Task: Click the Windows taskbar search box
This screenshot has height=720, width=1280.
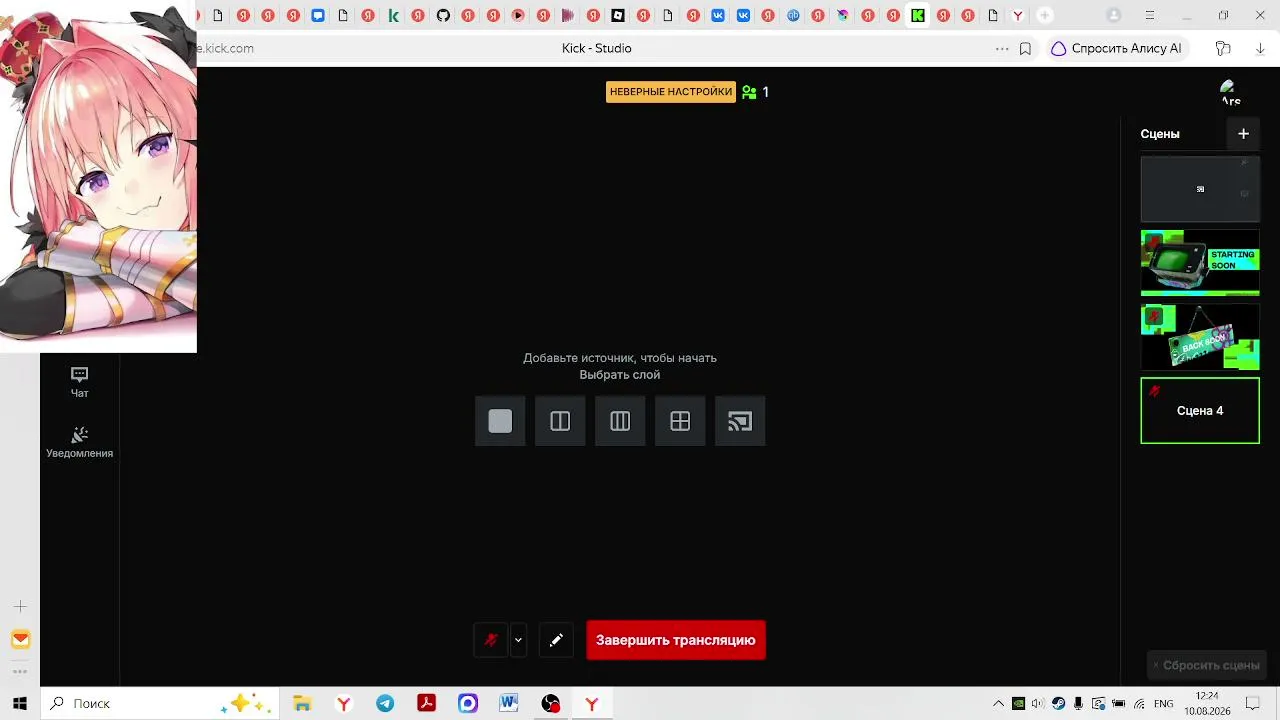Action: [x=158, y=704]
